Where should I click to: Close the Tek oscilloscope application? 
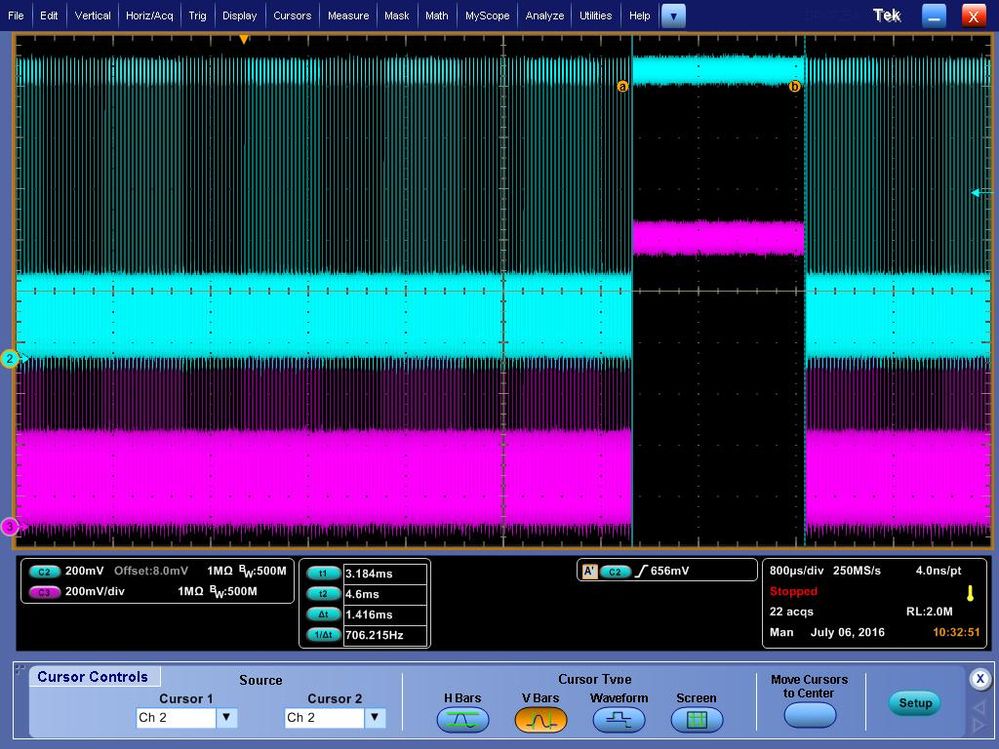pos(973,16)
